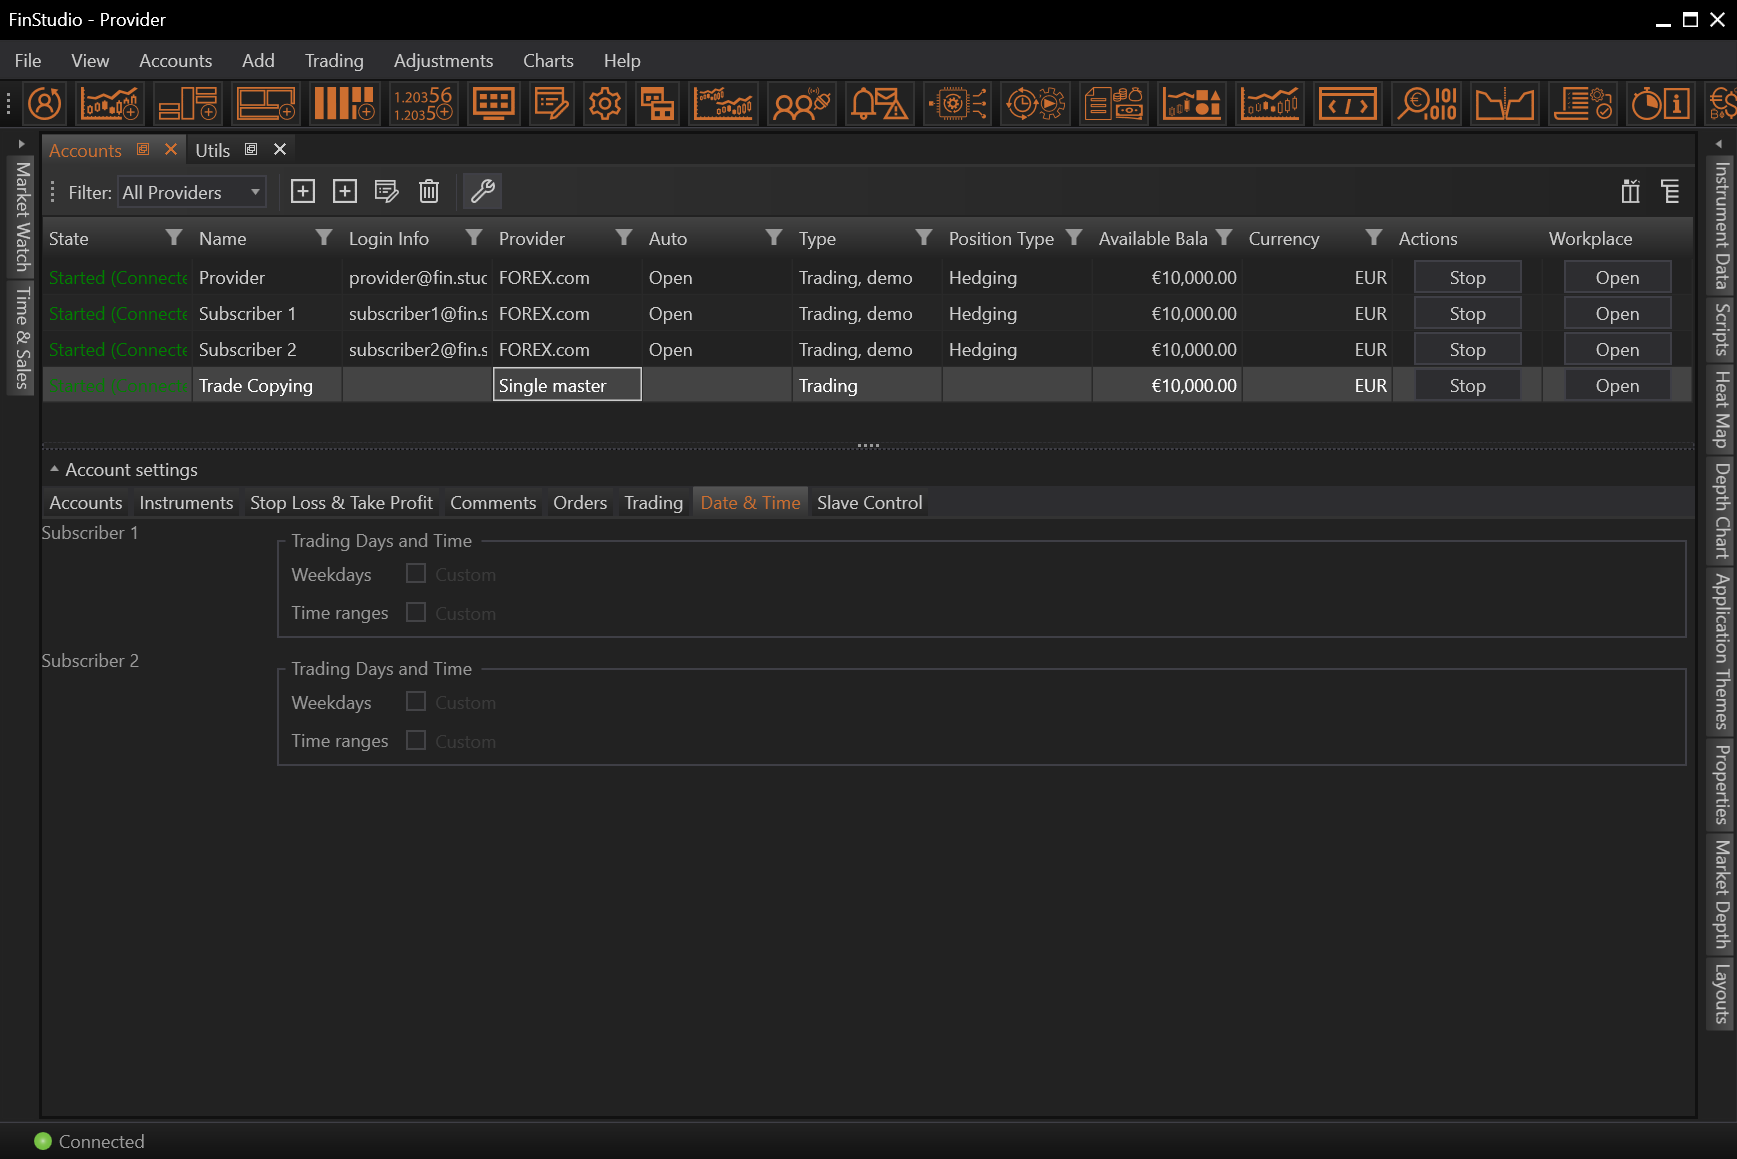The width and height of the screenshot is (1737, 1159).
Task: Open the code script editor icon
Action: tap(1347, 104)
